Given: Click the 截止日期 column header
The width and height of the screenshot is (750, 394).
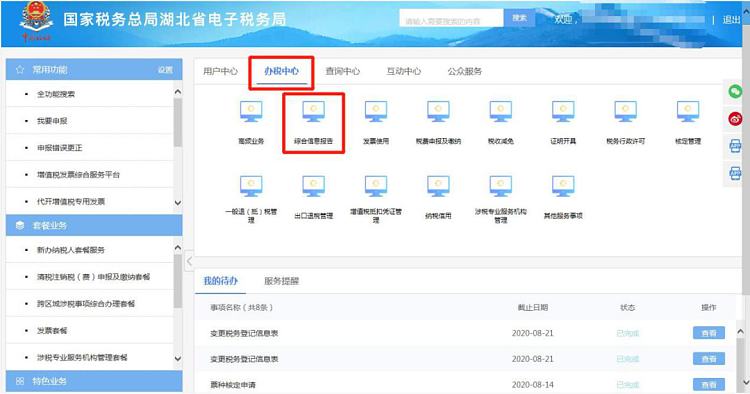Looking at the screenshot, I should click(533, 307).
